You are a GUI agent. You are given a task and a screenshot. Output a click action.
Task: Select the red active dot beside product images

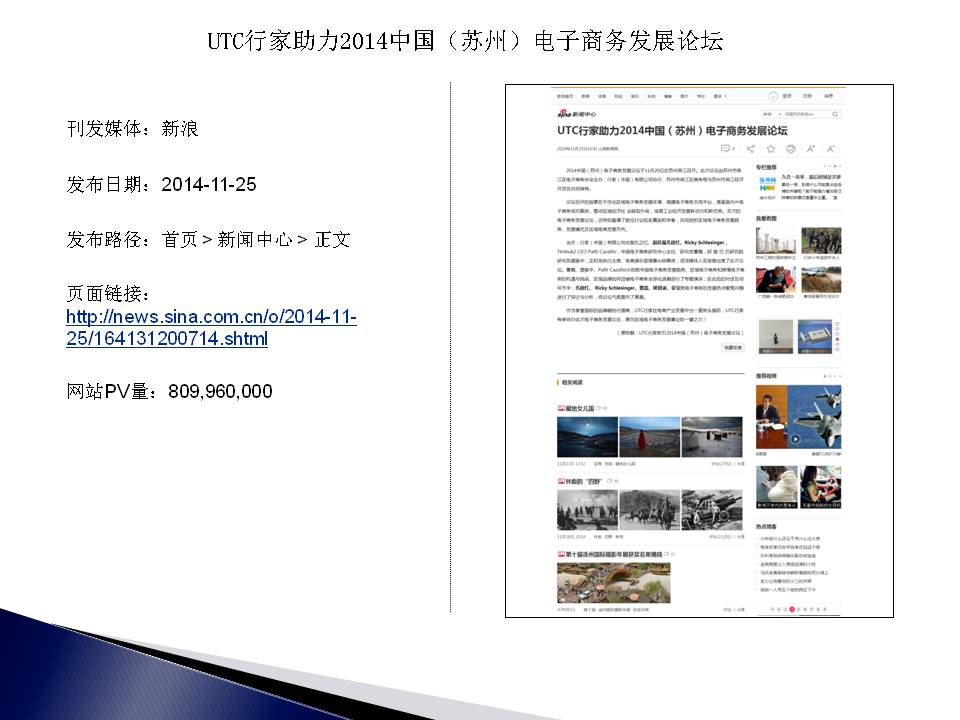pos(837,339)
